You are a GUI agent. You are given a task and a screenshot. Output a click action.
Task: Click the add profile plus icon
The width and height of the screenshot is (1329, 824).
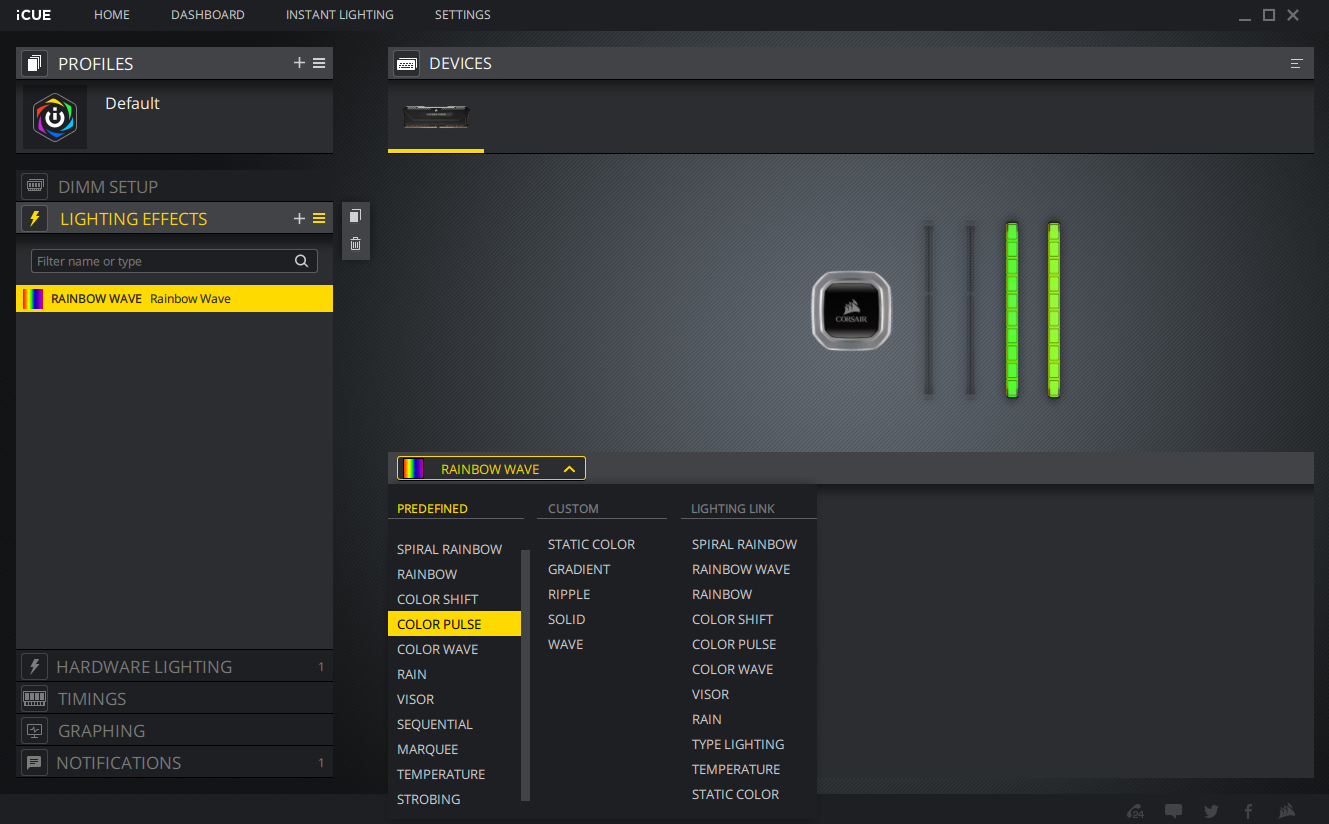point(299,63)
